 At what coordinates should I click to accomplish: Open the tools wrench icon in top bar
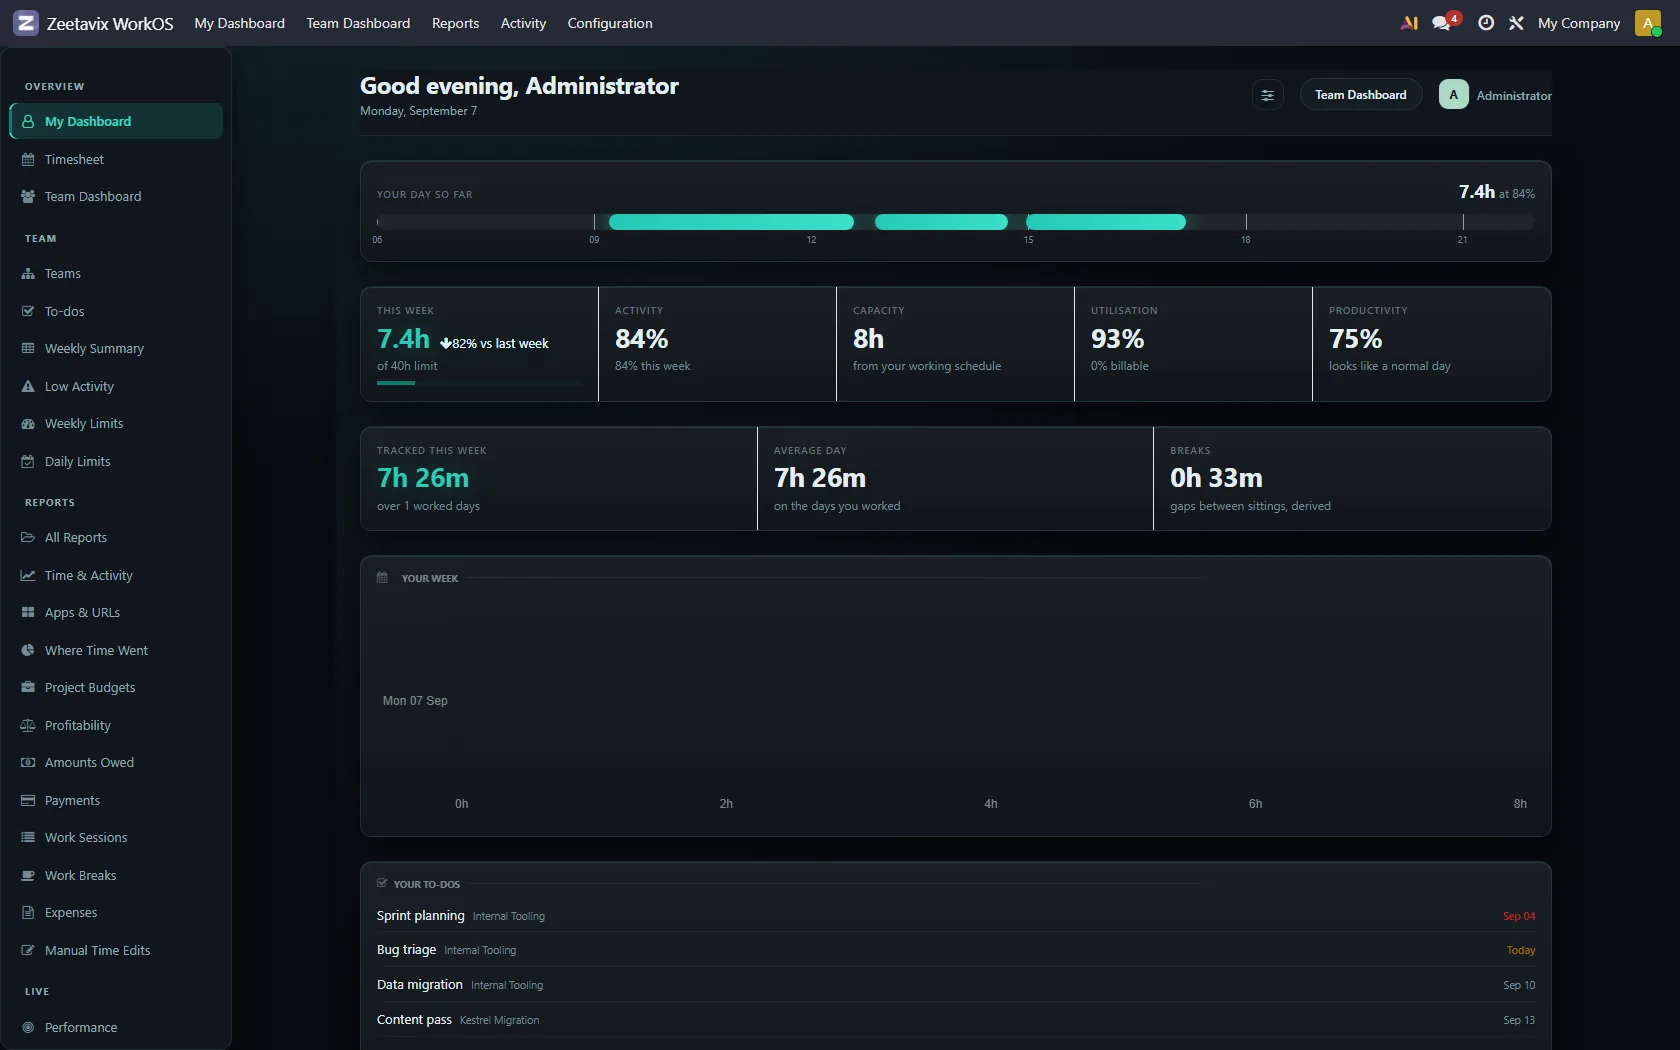click(1516, 23)
